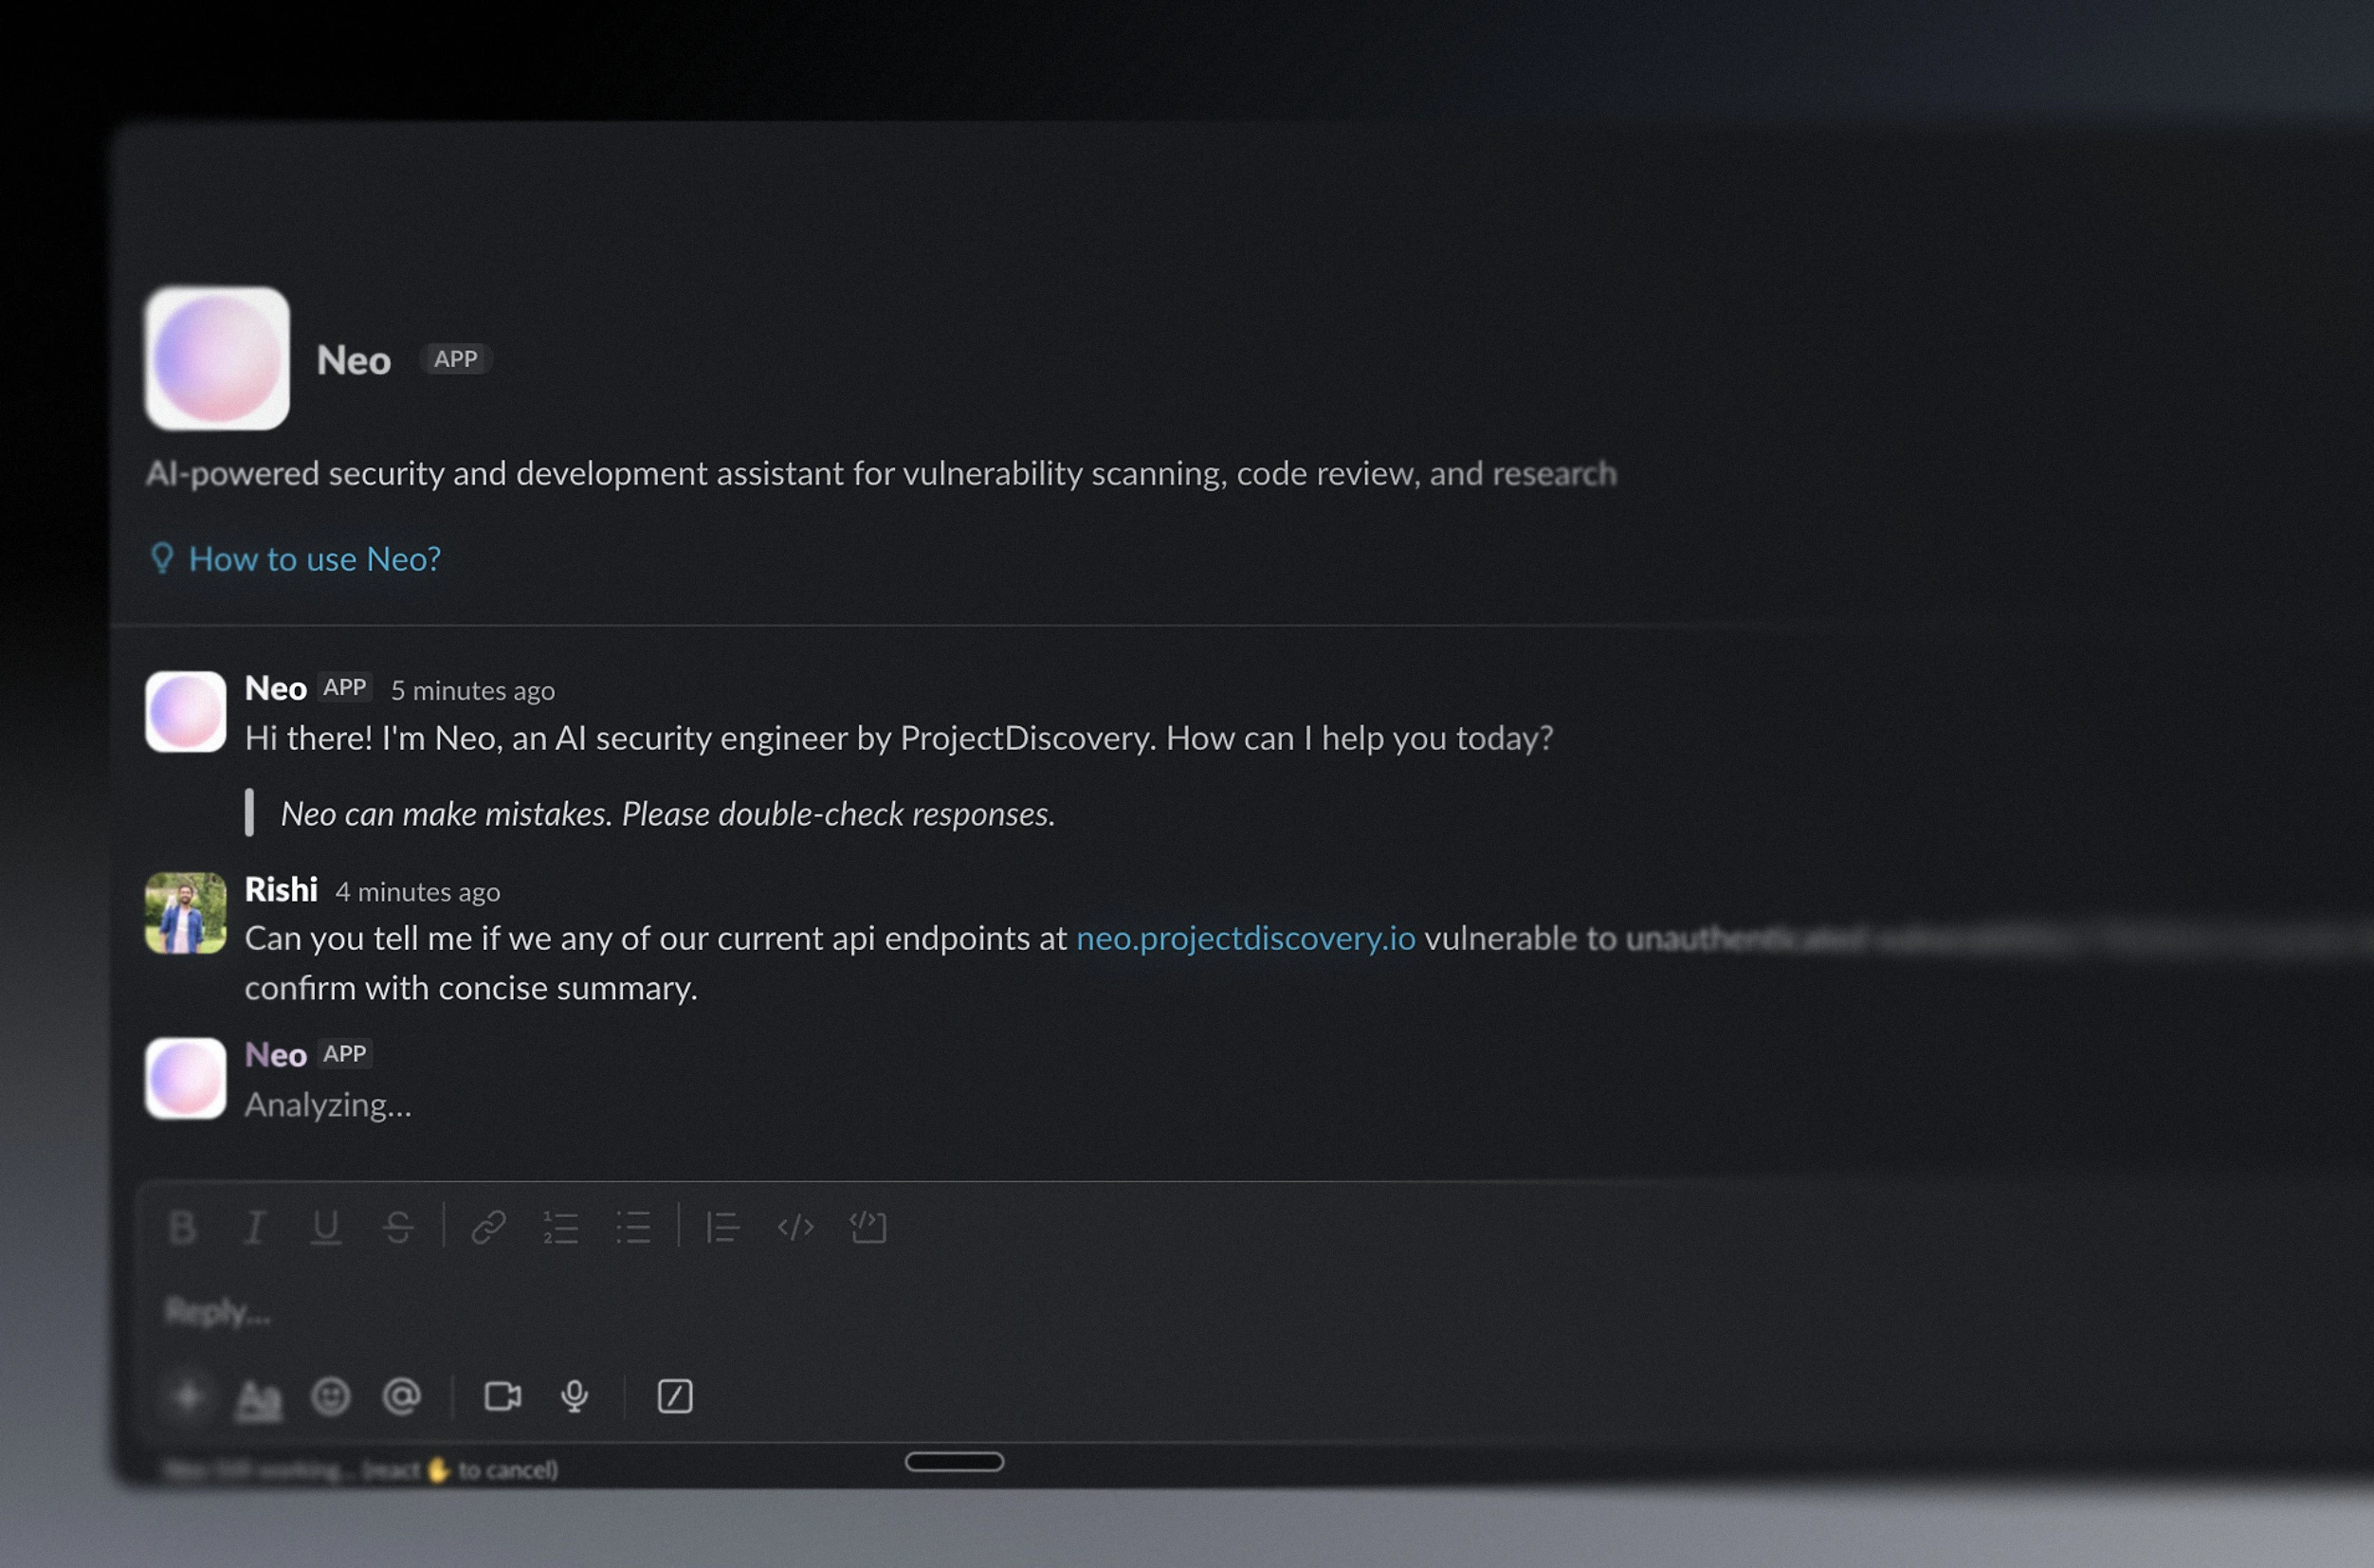Insert a link with the chain icon
2374x1568 pixels.
[488, 1227]
